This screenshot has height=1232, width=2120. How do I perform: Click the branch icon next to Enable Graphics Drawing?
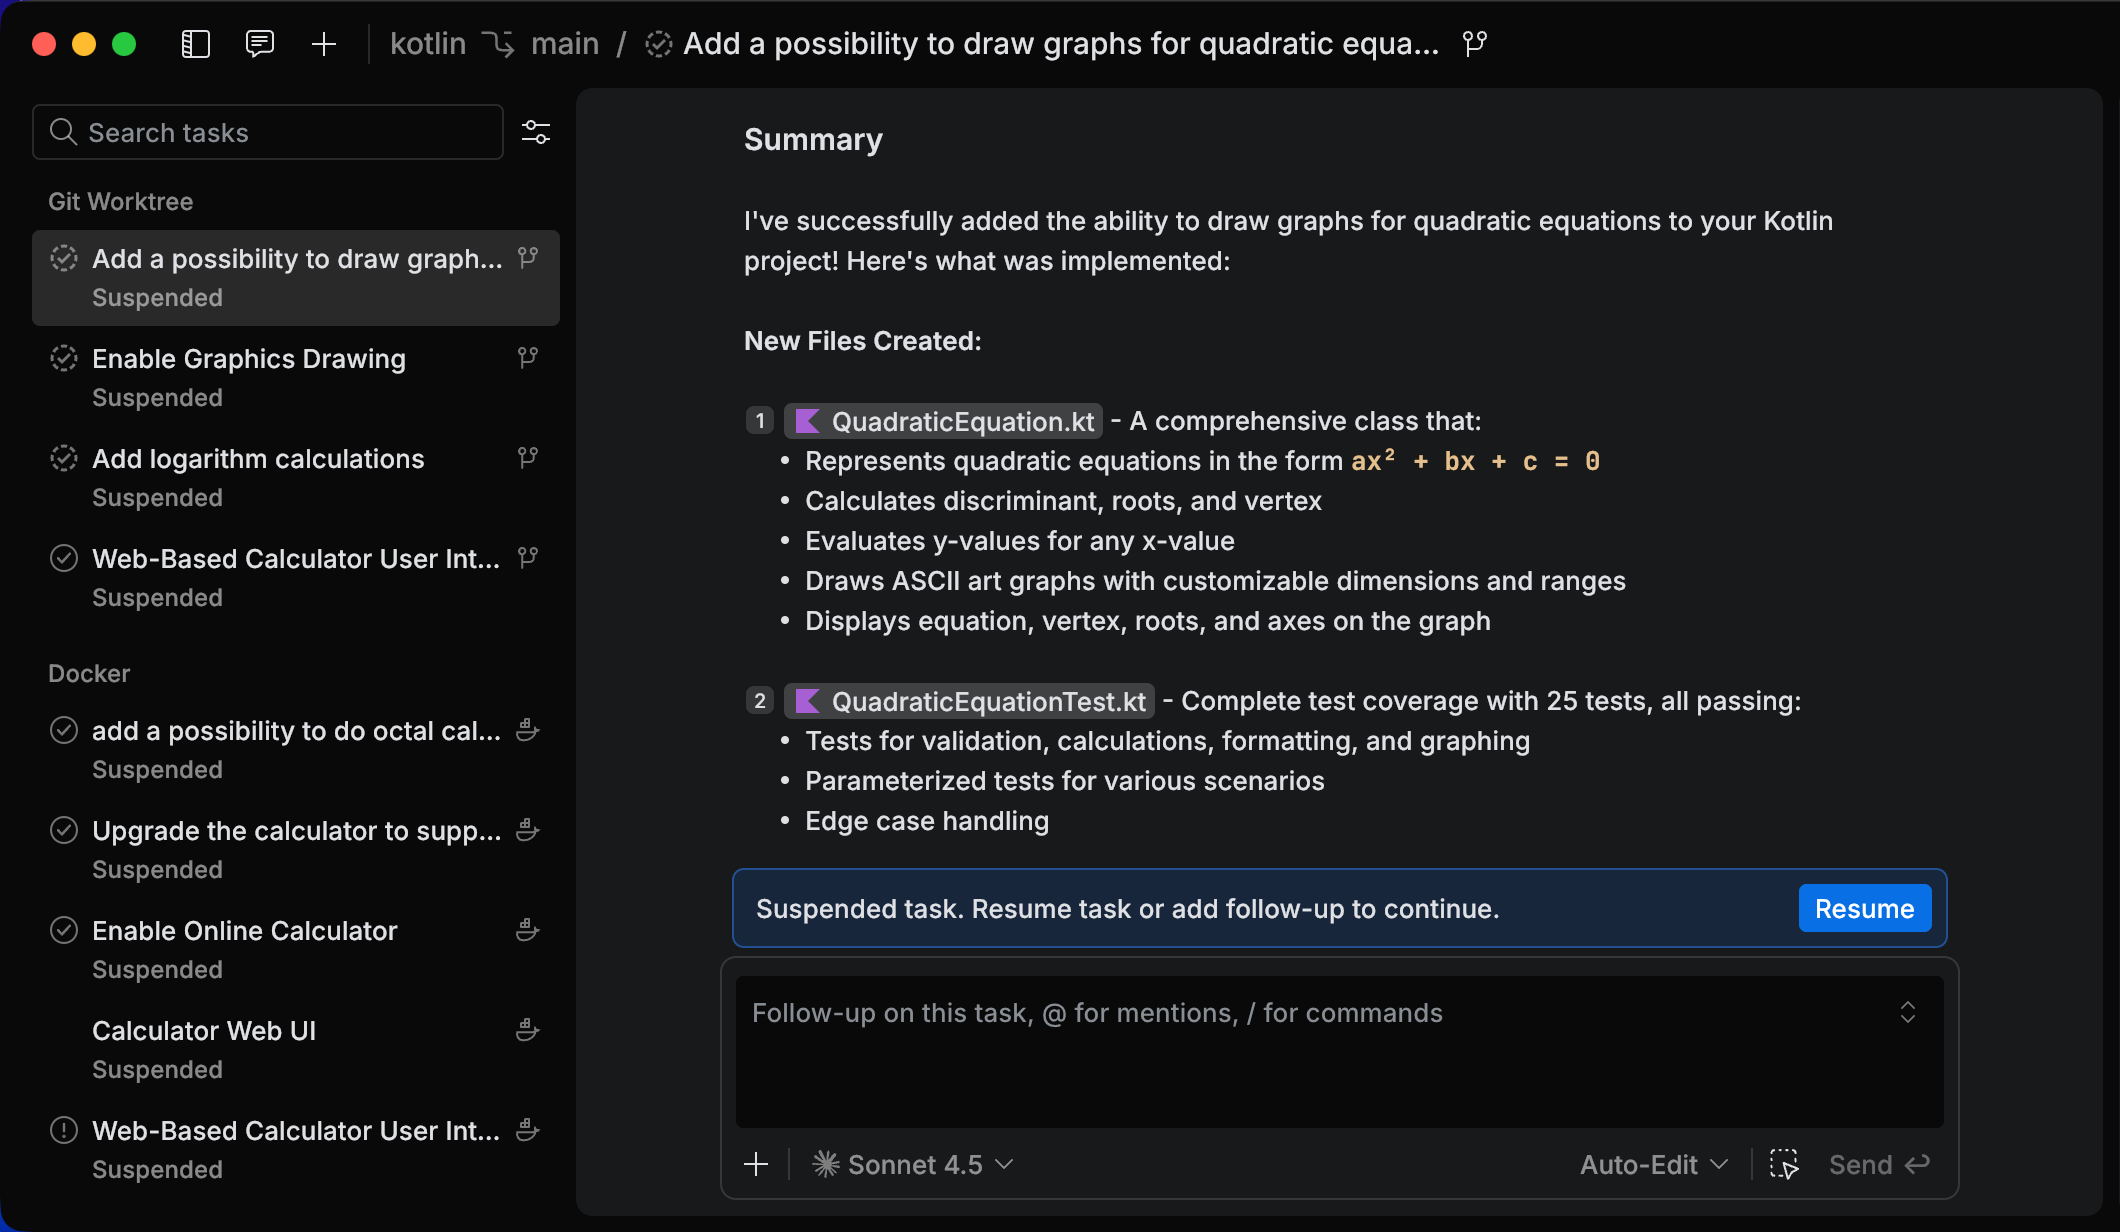527,357
